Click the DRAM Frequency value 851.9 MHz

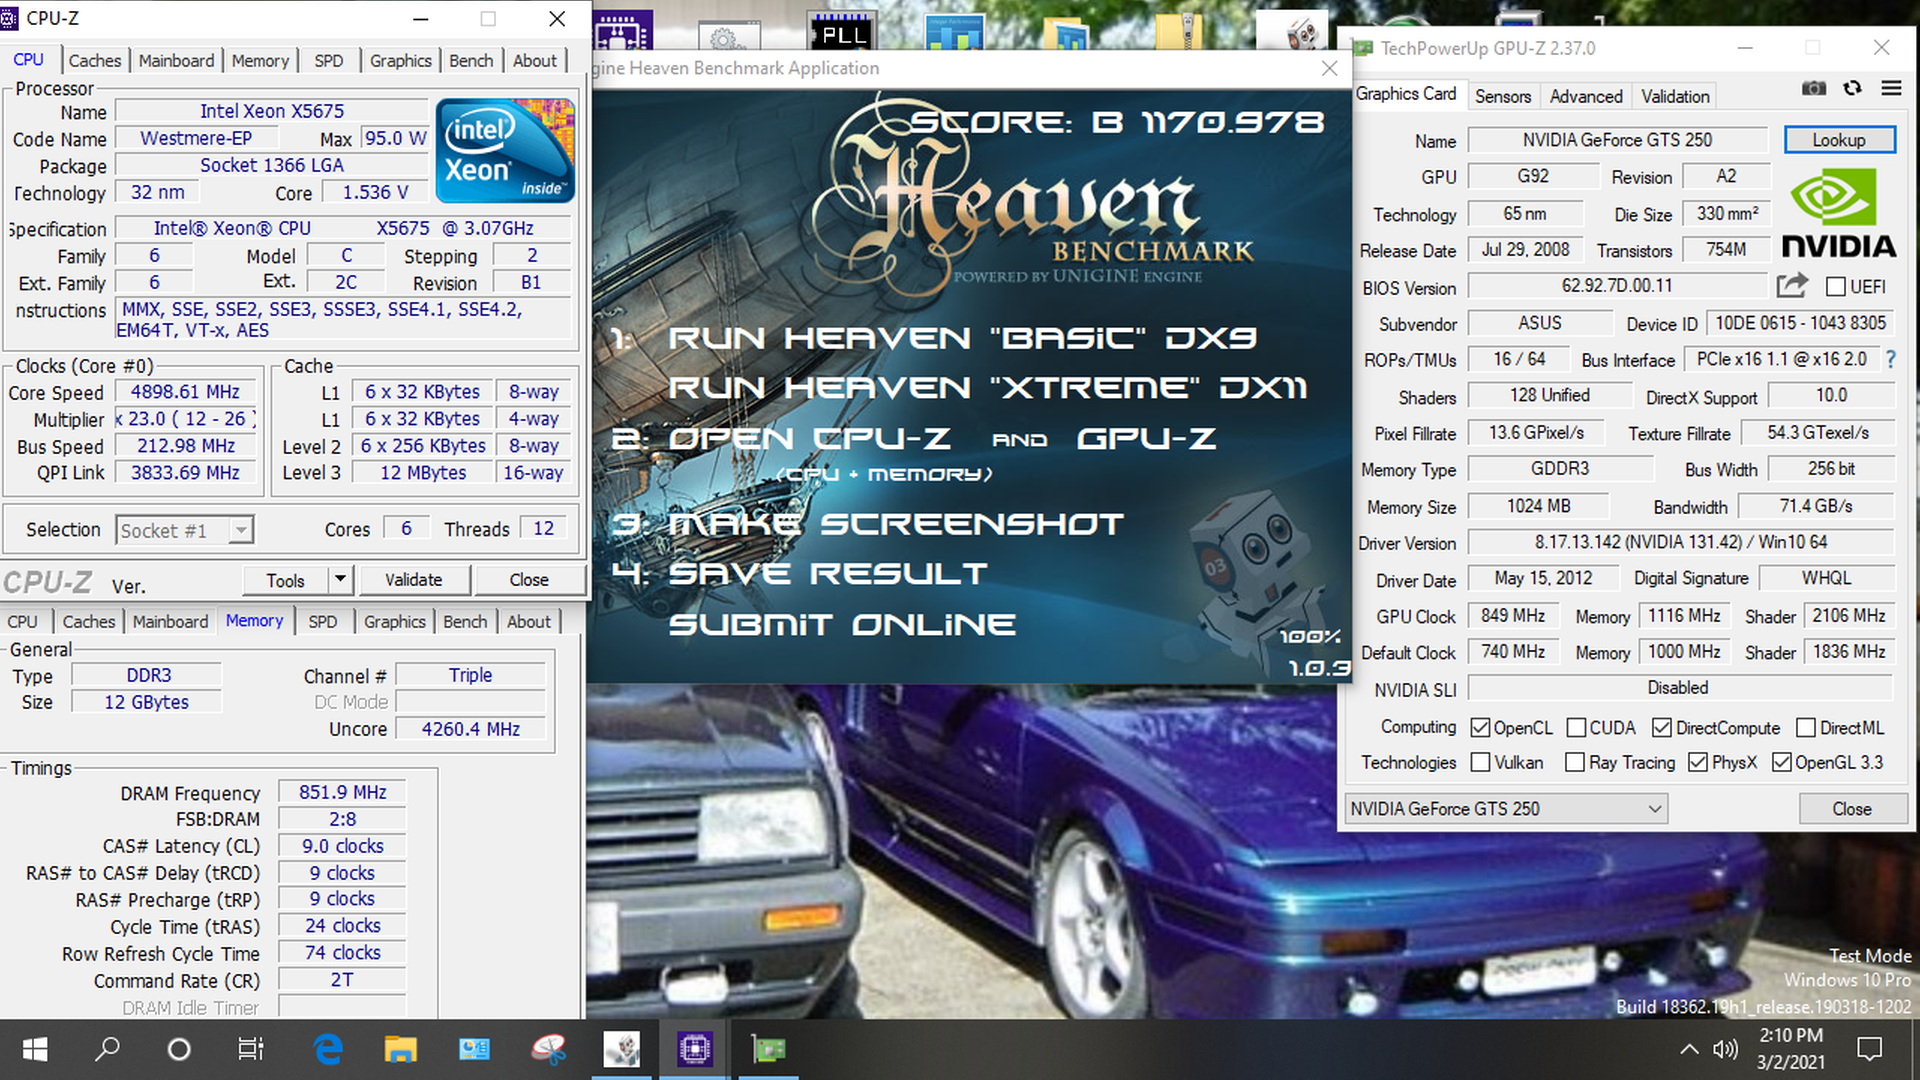pos(342,792)
